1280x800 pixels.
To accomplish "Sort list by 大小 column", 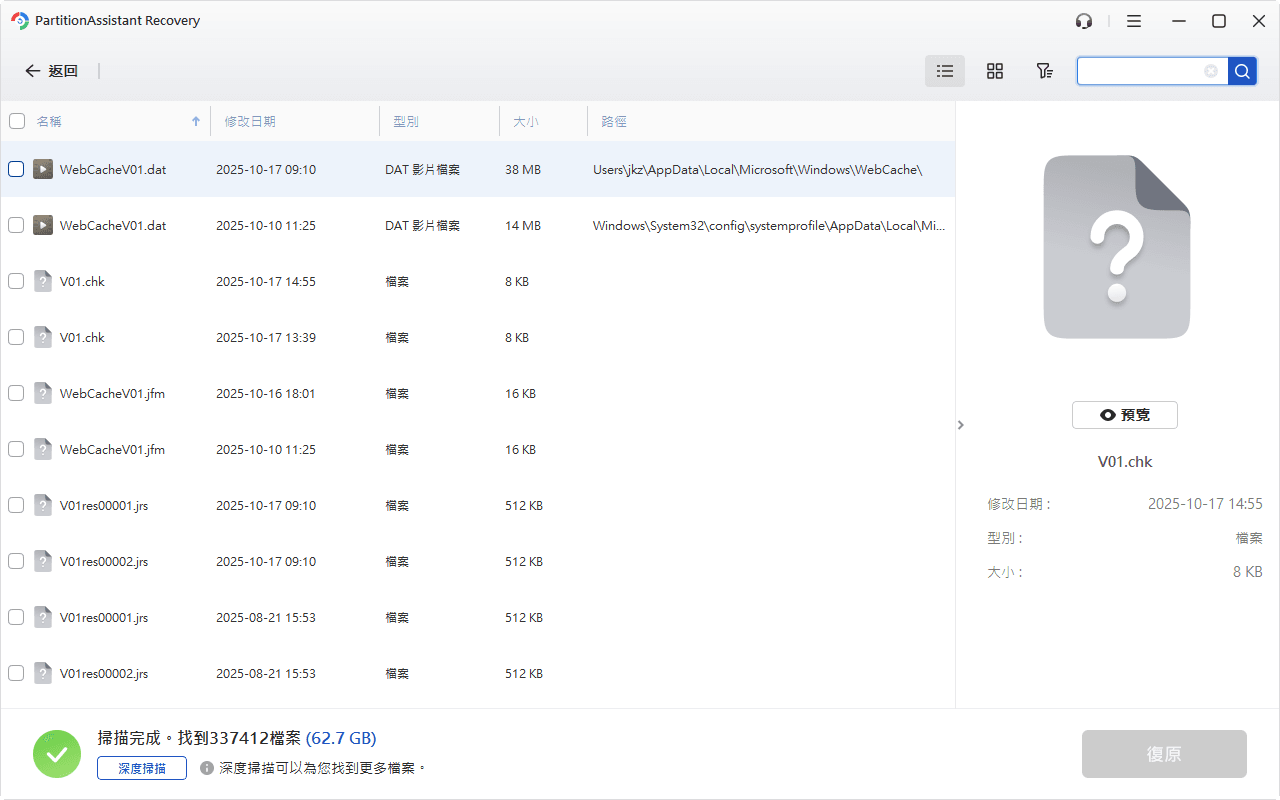I will pos(526,121).
